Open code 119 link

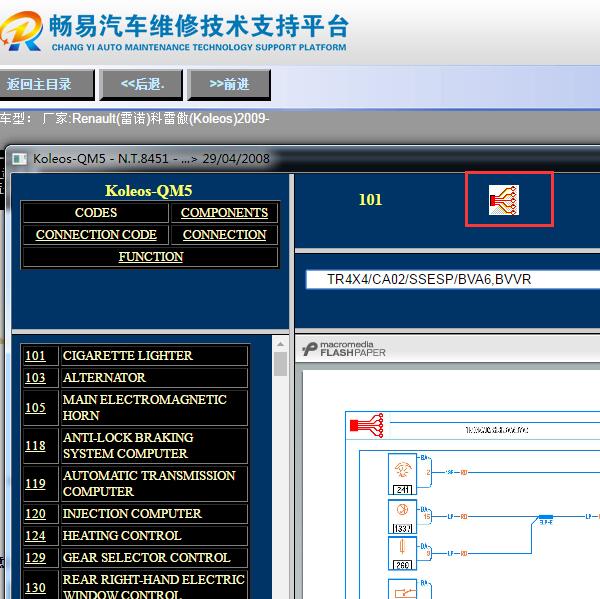point(35,483)
